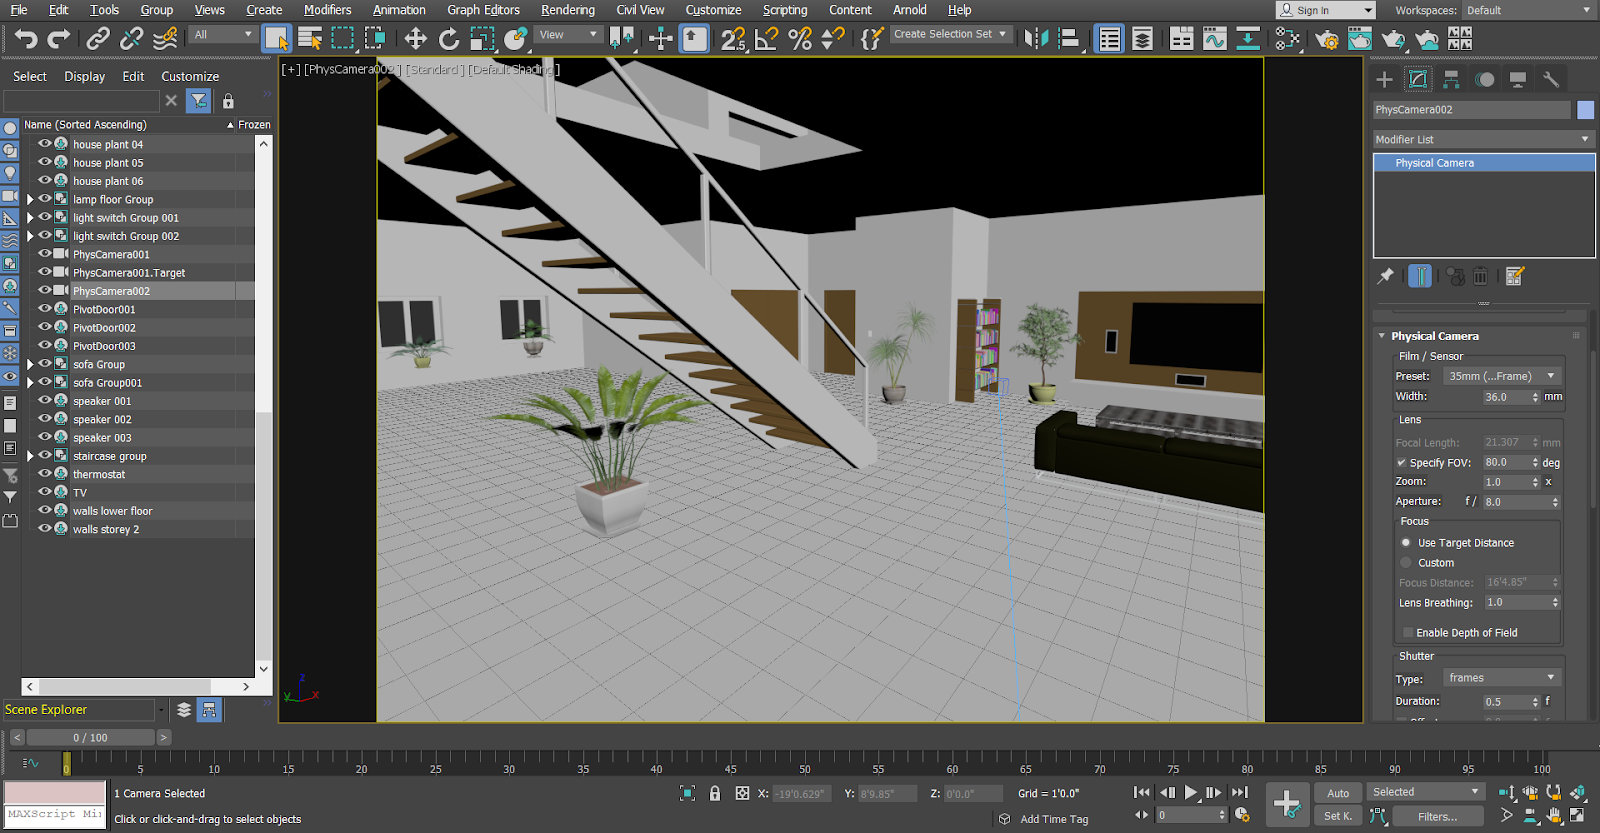The image size is (1600, 833).
Task: Activate the Select Object tool
Action: point(276,39)
